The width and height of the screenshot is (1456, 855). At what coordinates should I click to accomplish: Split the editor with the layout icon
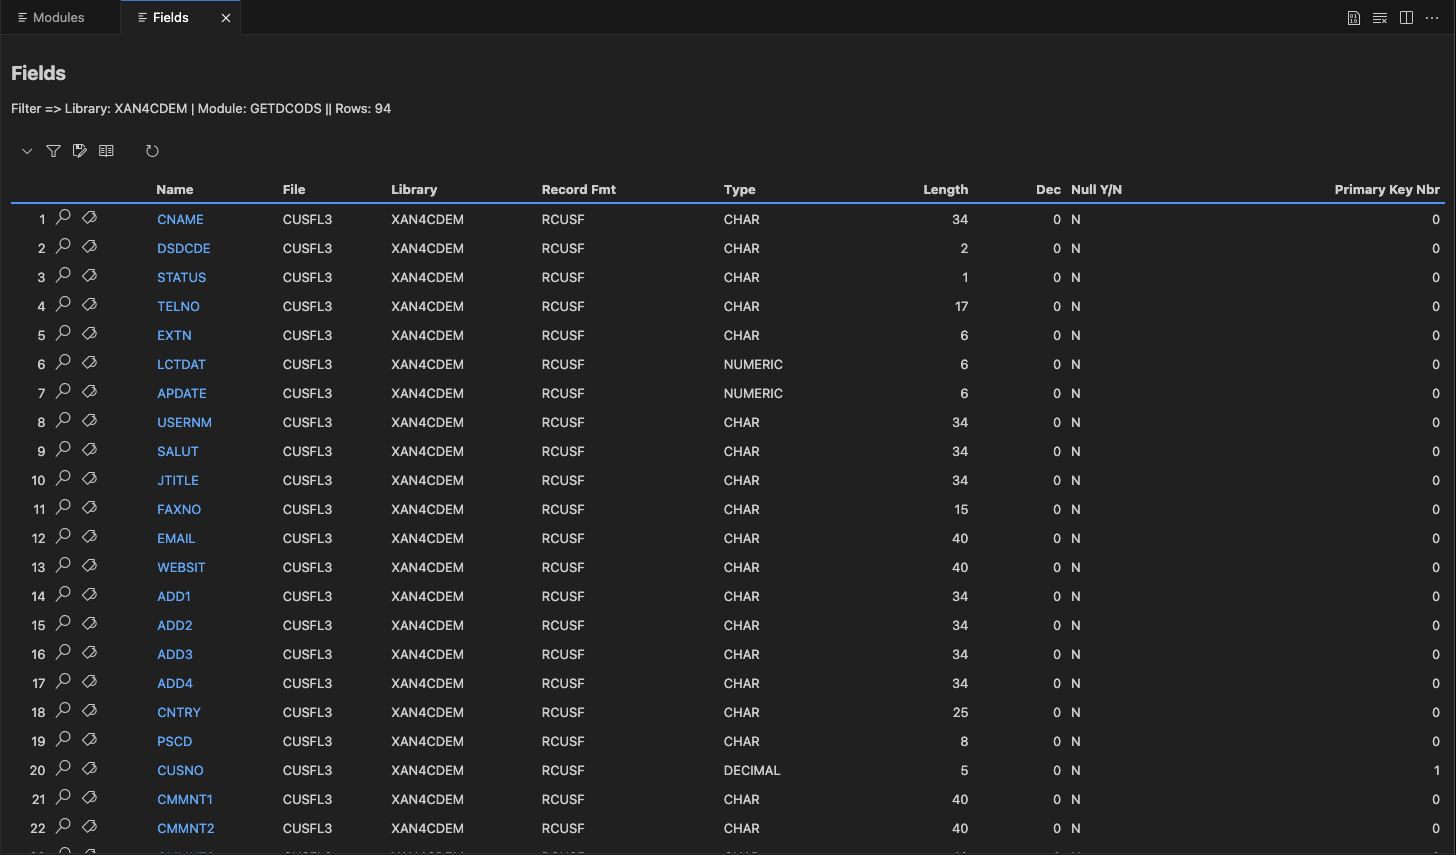click(1406, 18)
